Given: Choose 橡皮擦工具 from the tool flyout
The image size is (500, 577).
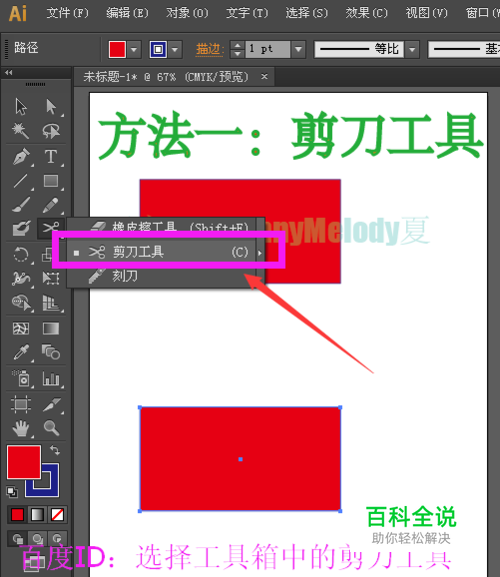Looking at the screenshot, I should click(162, 226).
